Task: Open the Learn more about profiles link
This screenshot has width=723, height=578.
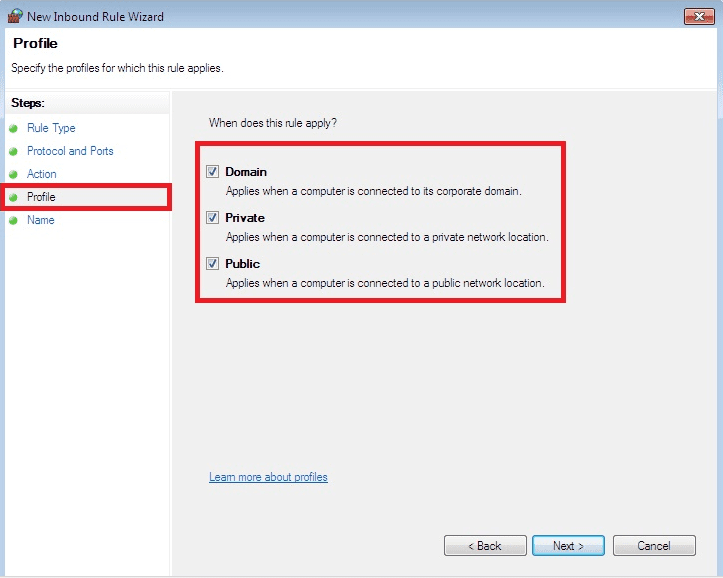Action: (268, 477)
